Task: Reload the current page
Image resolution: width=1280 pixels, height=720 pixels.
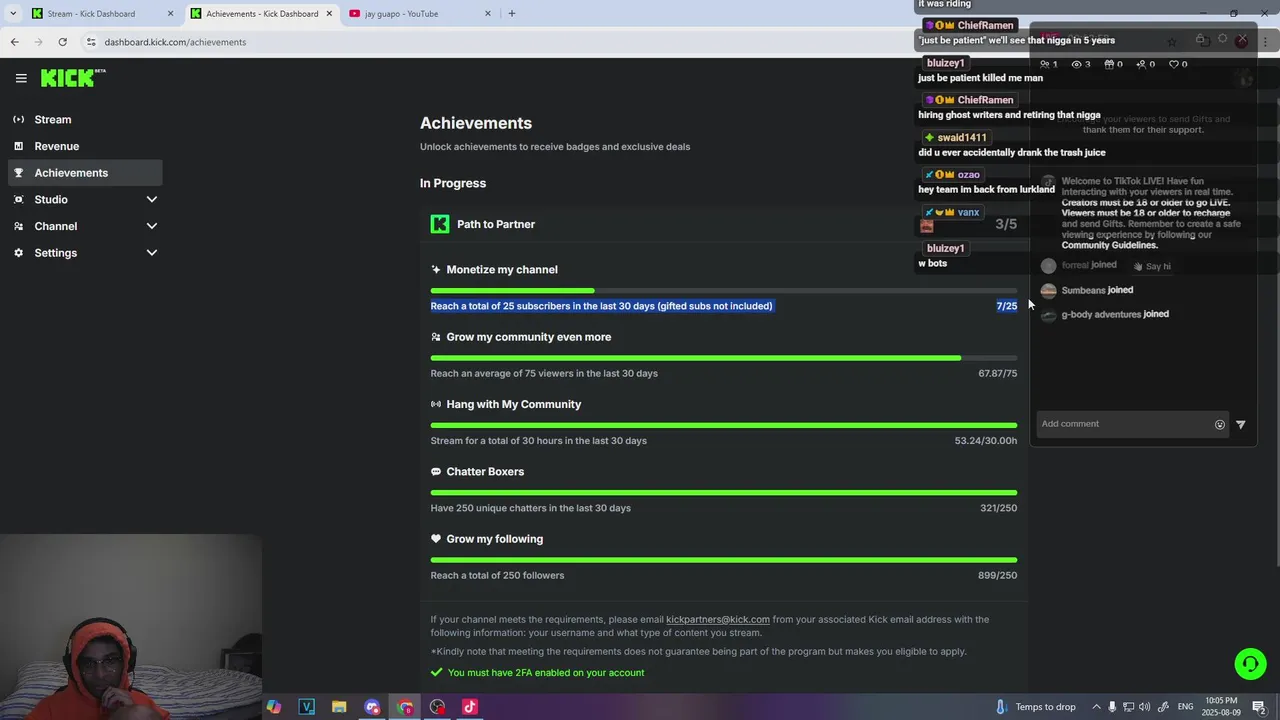Action: tap(62, 42)
